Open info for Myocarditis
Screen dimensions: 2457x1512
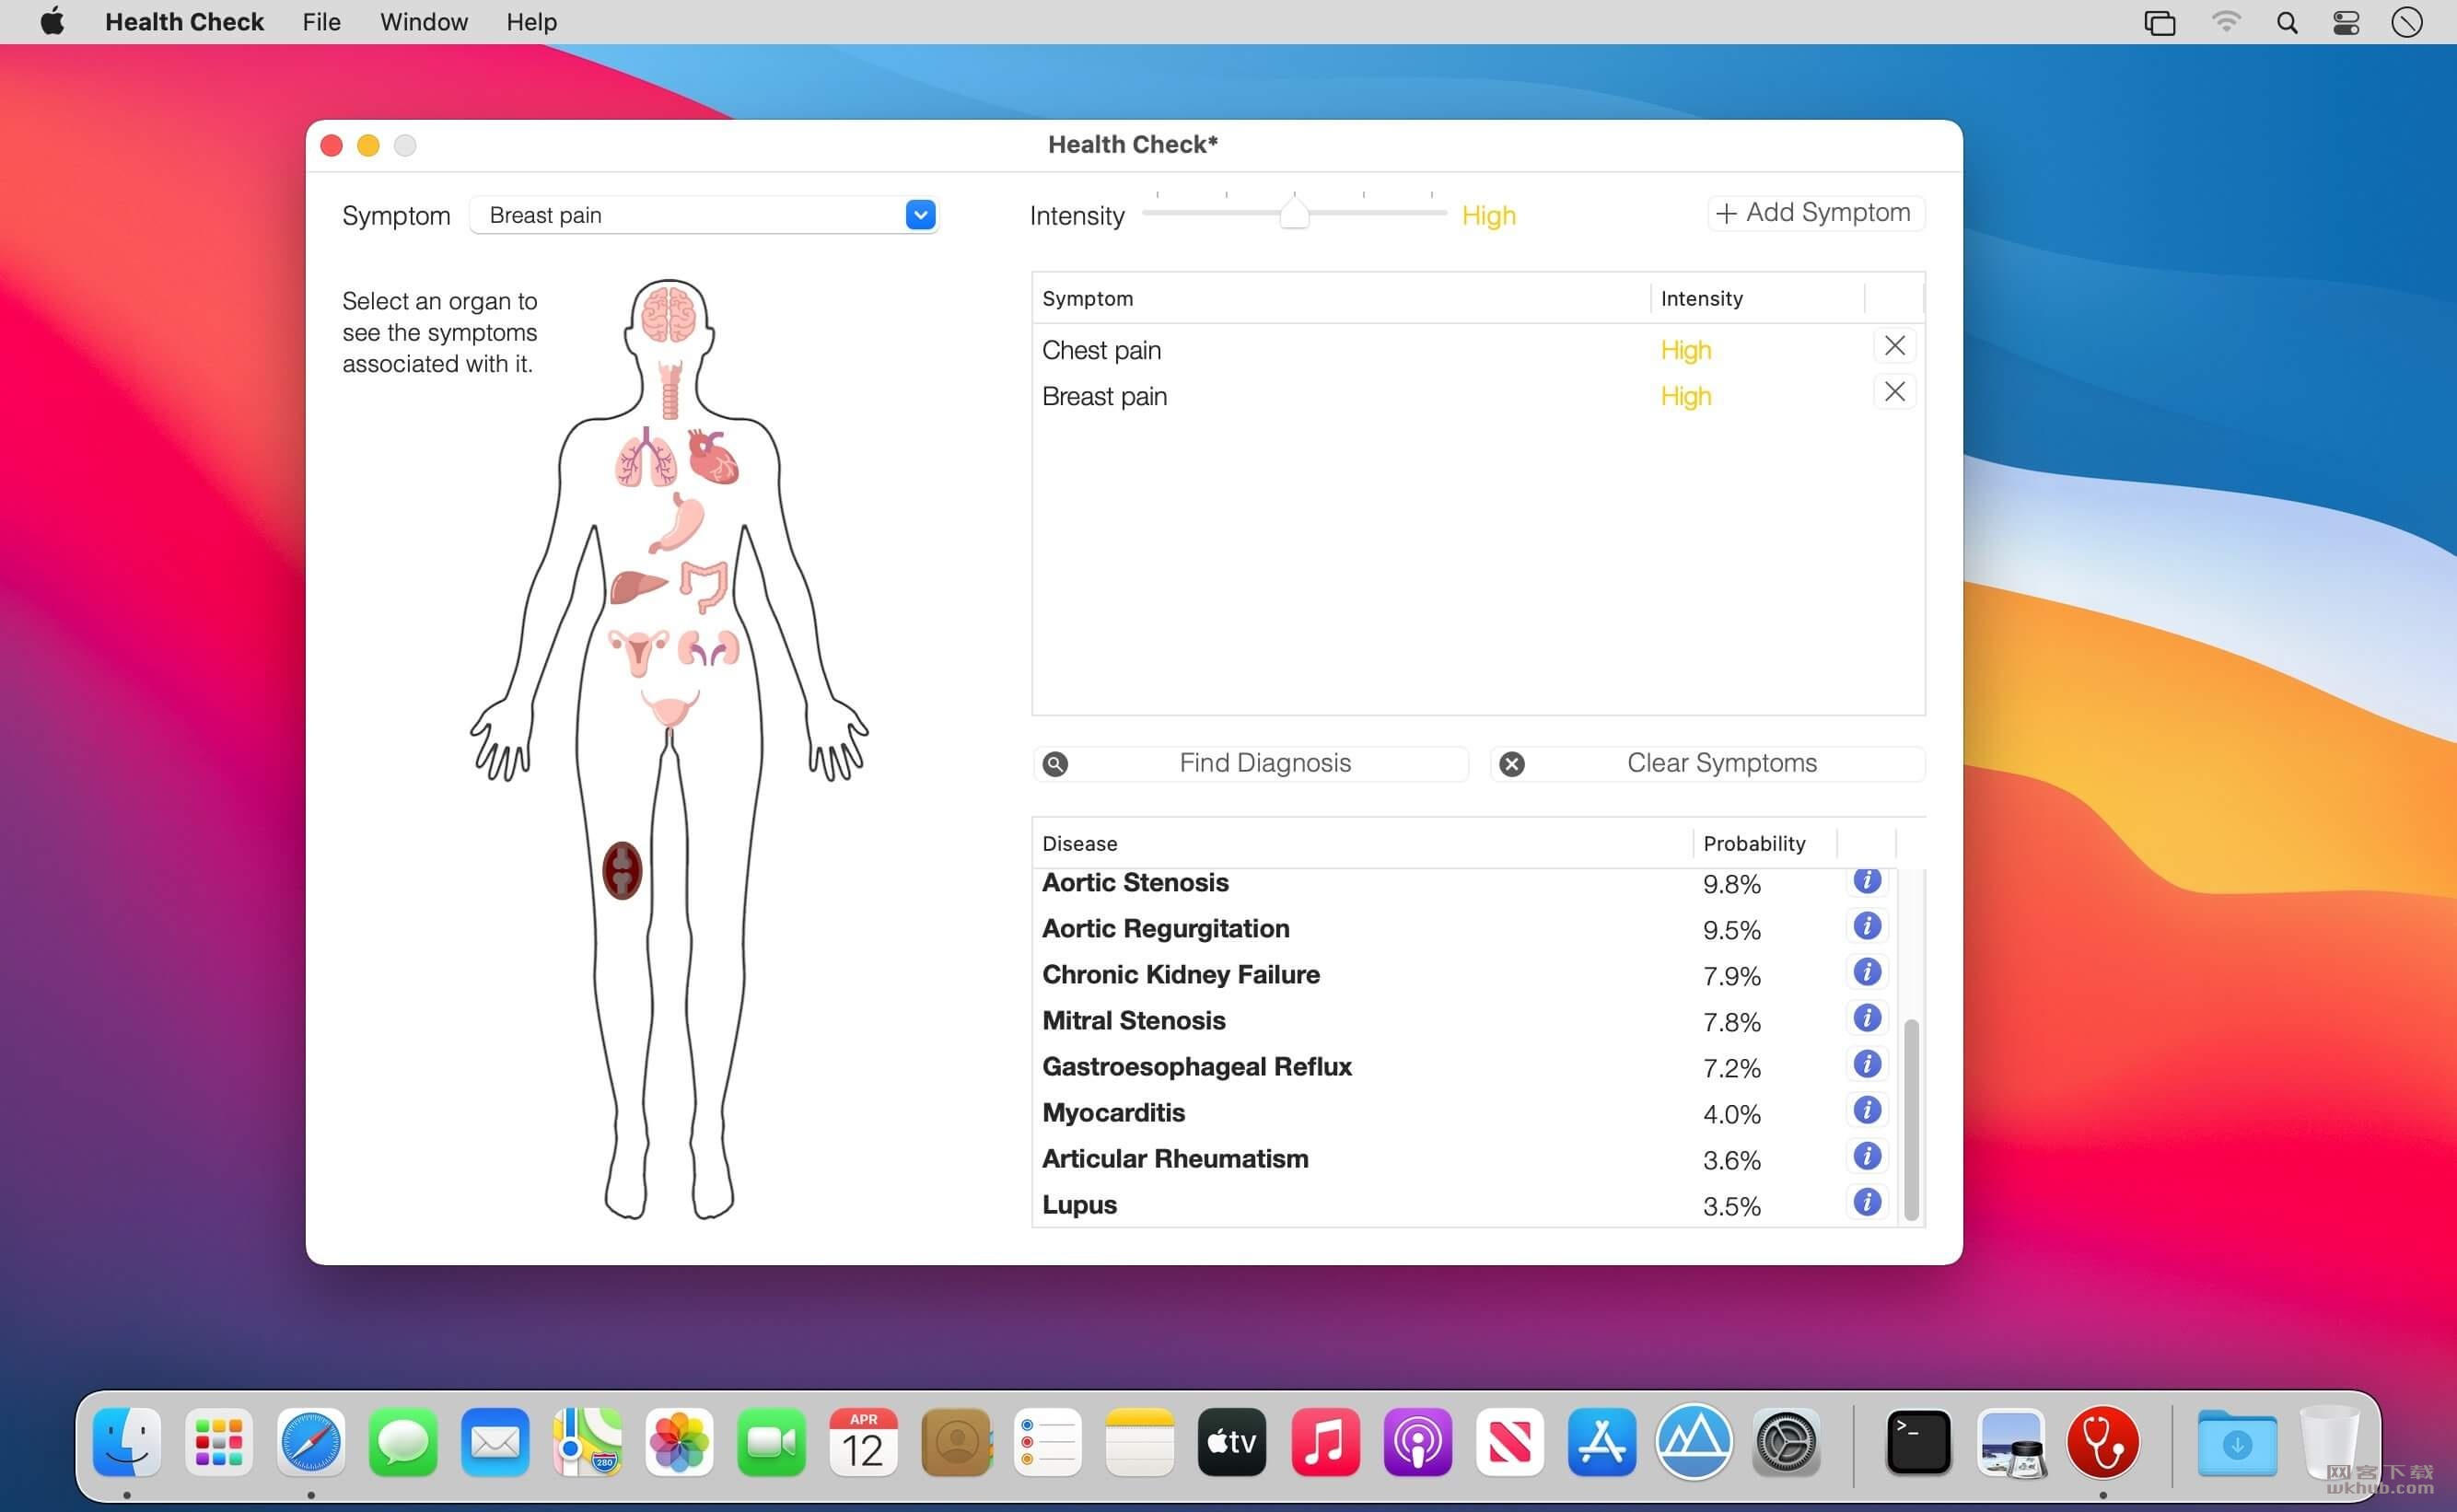pyautogui.click(x=1866, y=1110)
